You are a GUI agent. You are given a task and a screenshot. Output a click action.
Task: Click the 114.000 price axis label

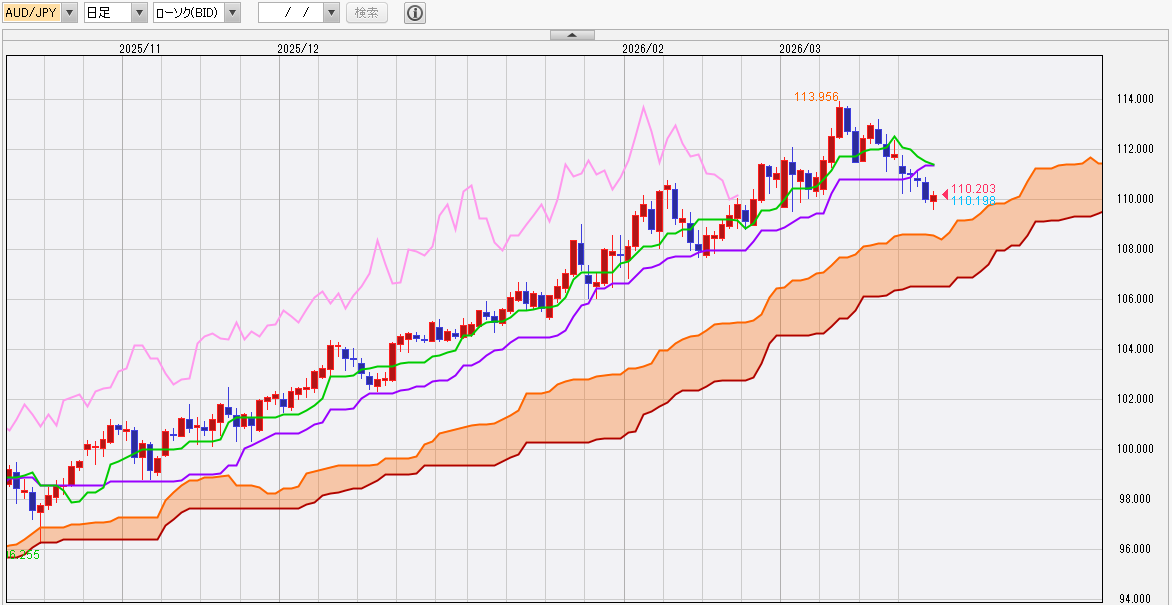click(x=1134, y=99)
